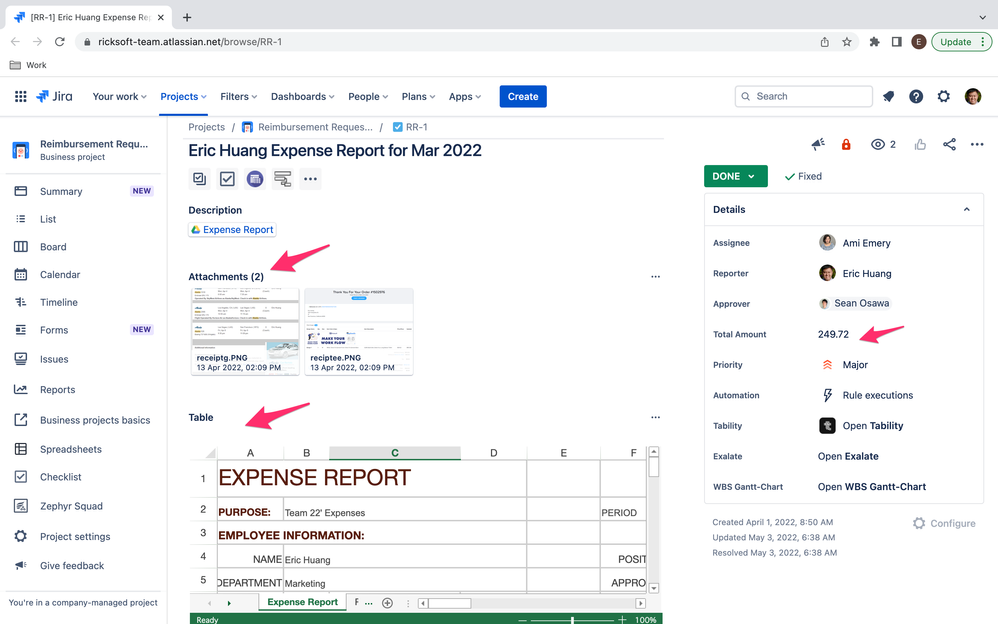Screen dimensions: 998x624
Task: Open the Apps dropdown menu
Action: [x=465, y=96]
